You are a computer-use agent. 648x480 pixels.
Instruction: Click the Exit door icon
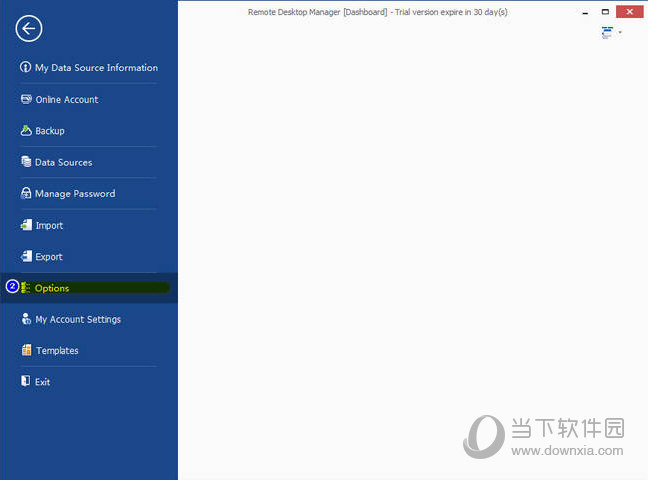pyautogui.click(x=25, y=381)
